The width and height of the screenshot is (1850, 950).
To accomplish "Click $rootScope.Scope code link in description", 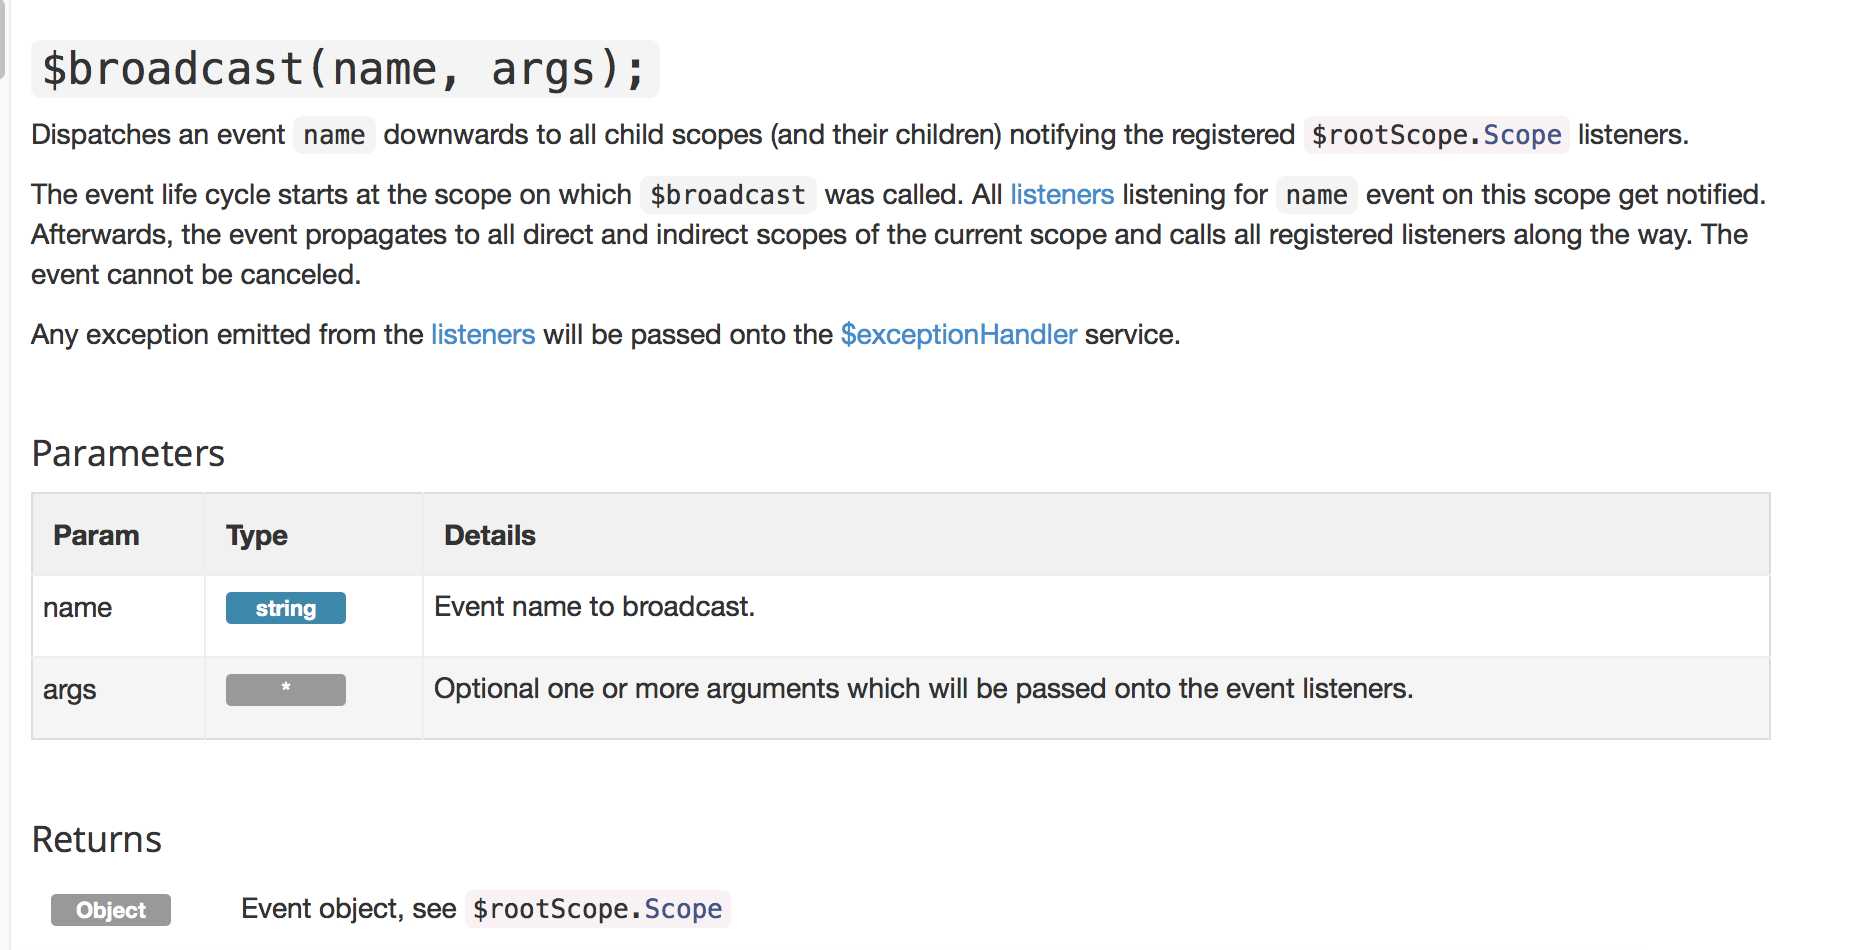I will [1436, 135].
